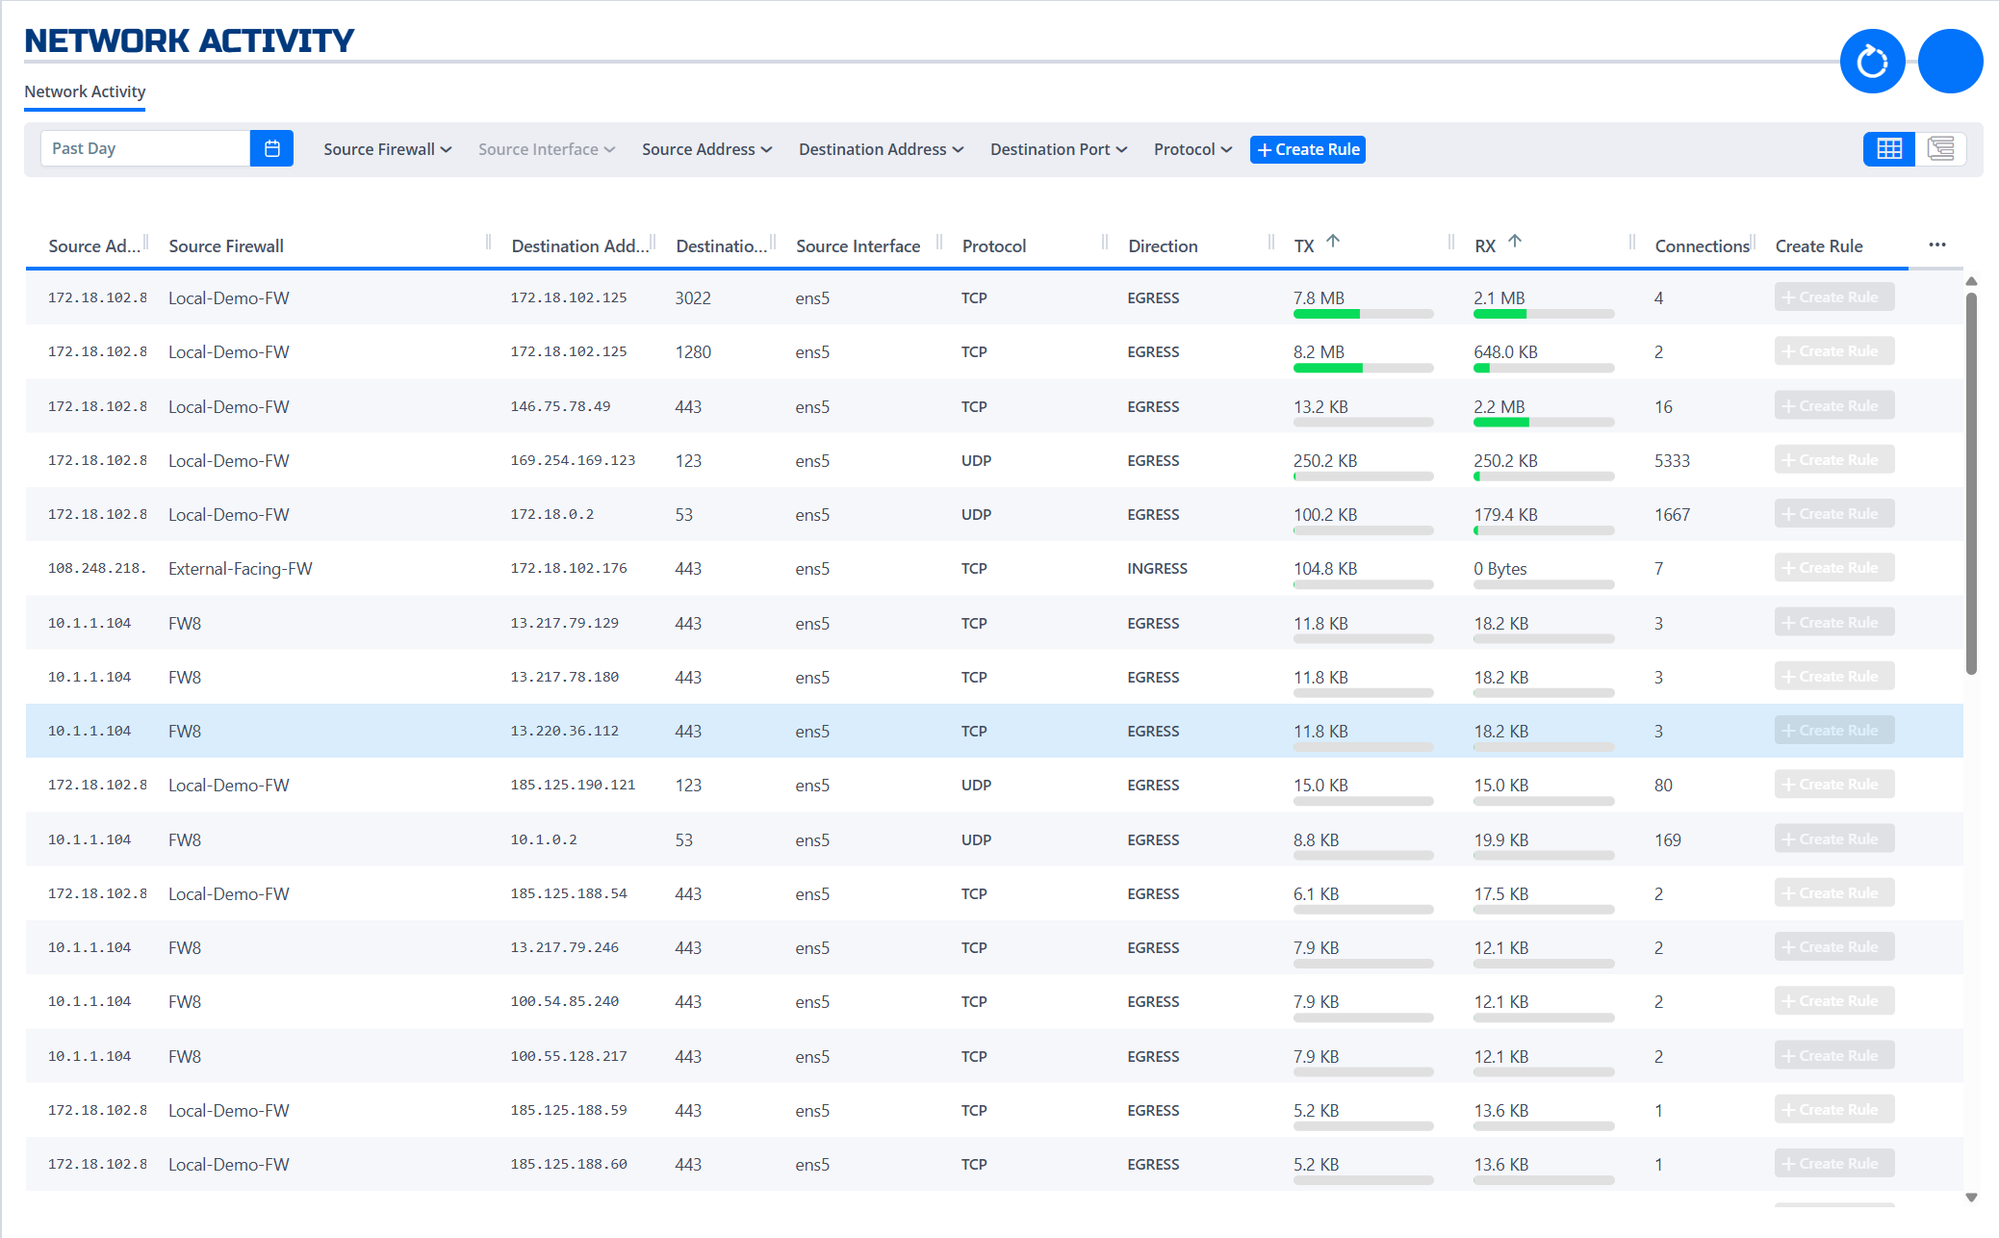Open the Destination Port filter dropdown
Viewport: 1999px width, 1238px height.
pos(1059,149)
